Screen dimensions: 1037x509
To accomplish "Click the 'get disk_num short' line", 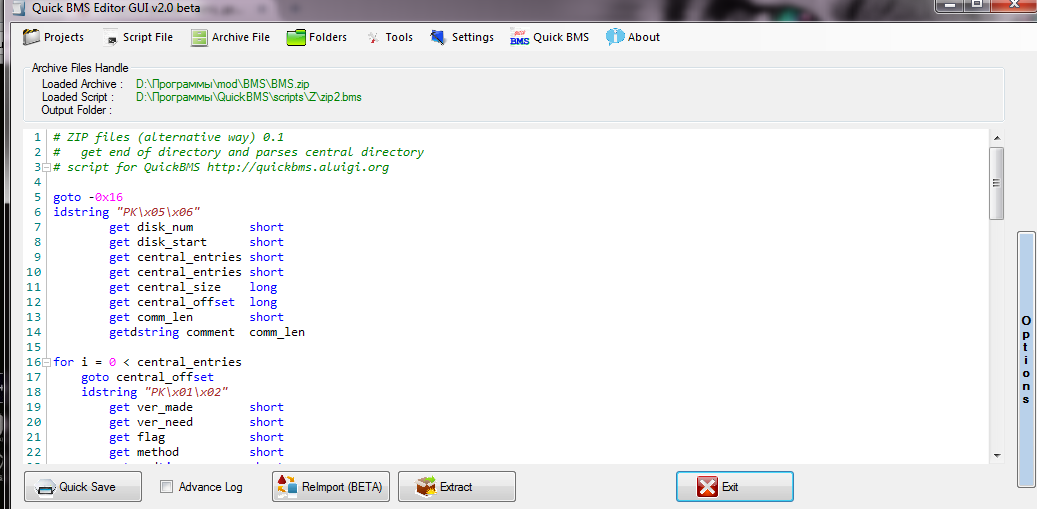I will point(196,227).
